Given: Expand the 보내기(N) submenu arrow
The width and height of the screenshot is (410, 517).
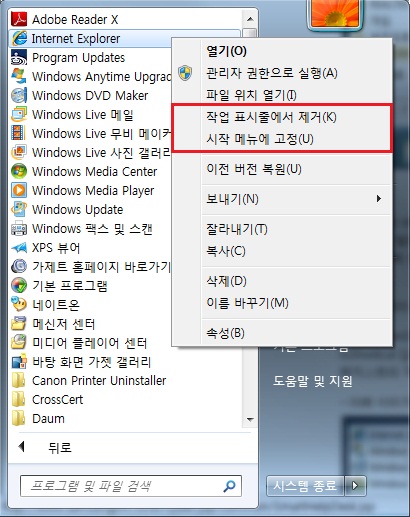Looking at the screenshot, I should pos(378,199).
